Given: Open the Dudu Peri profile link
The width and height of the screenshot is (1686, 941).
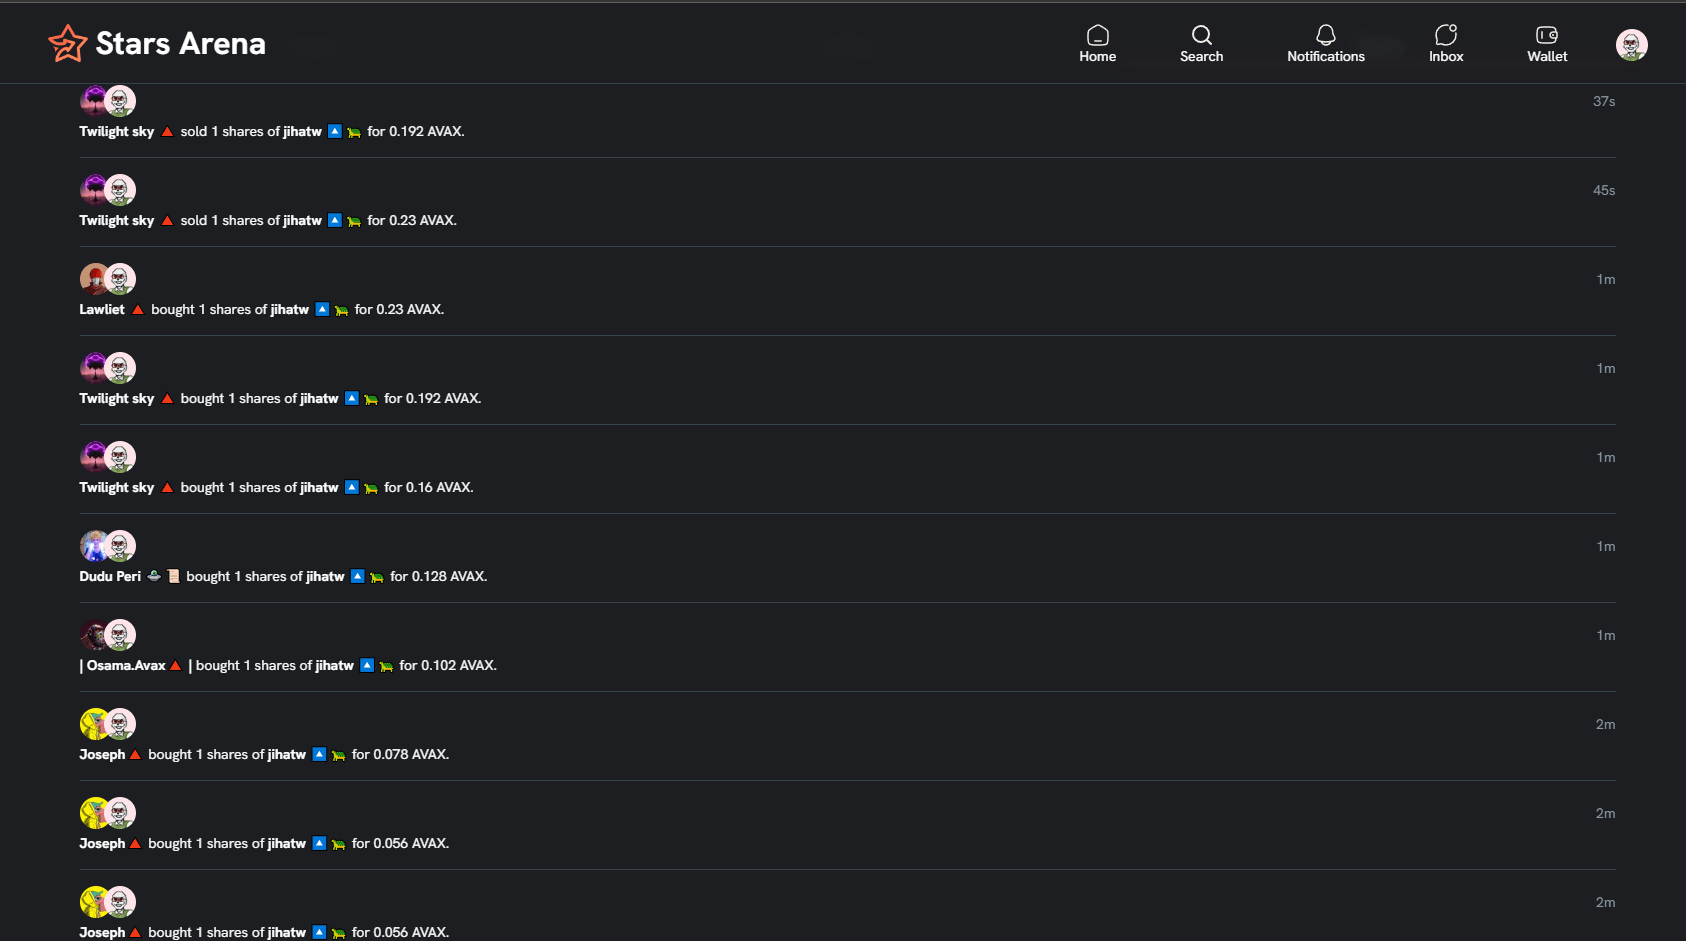Looking at the screenshot, I should (110, 577).
